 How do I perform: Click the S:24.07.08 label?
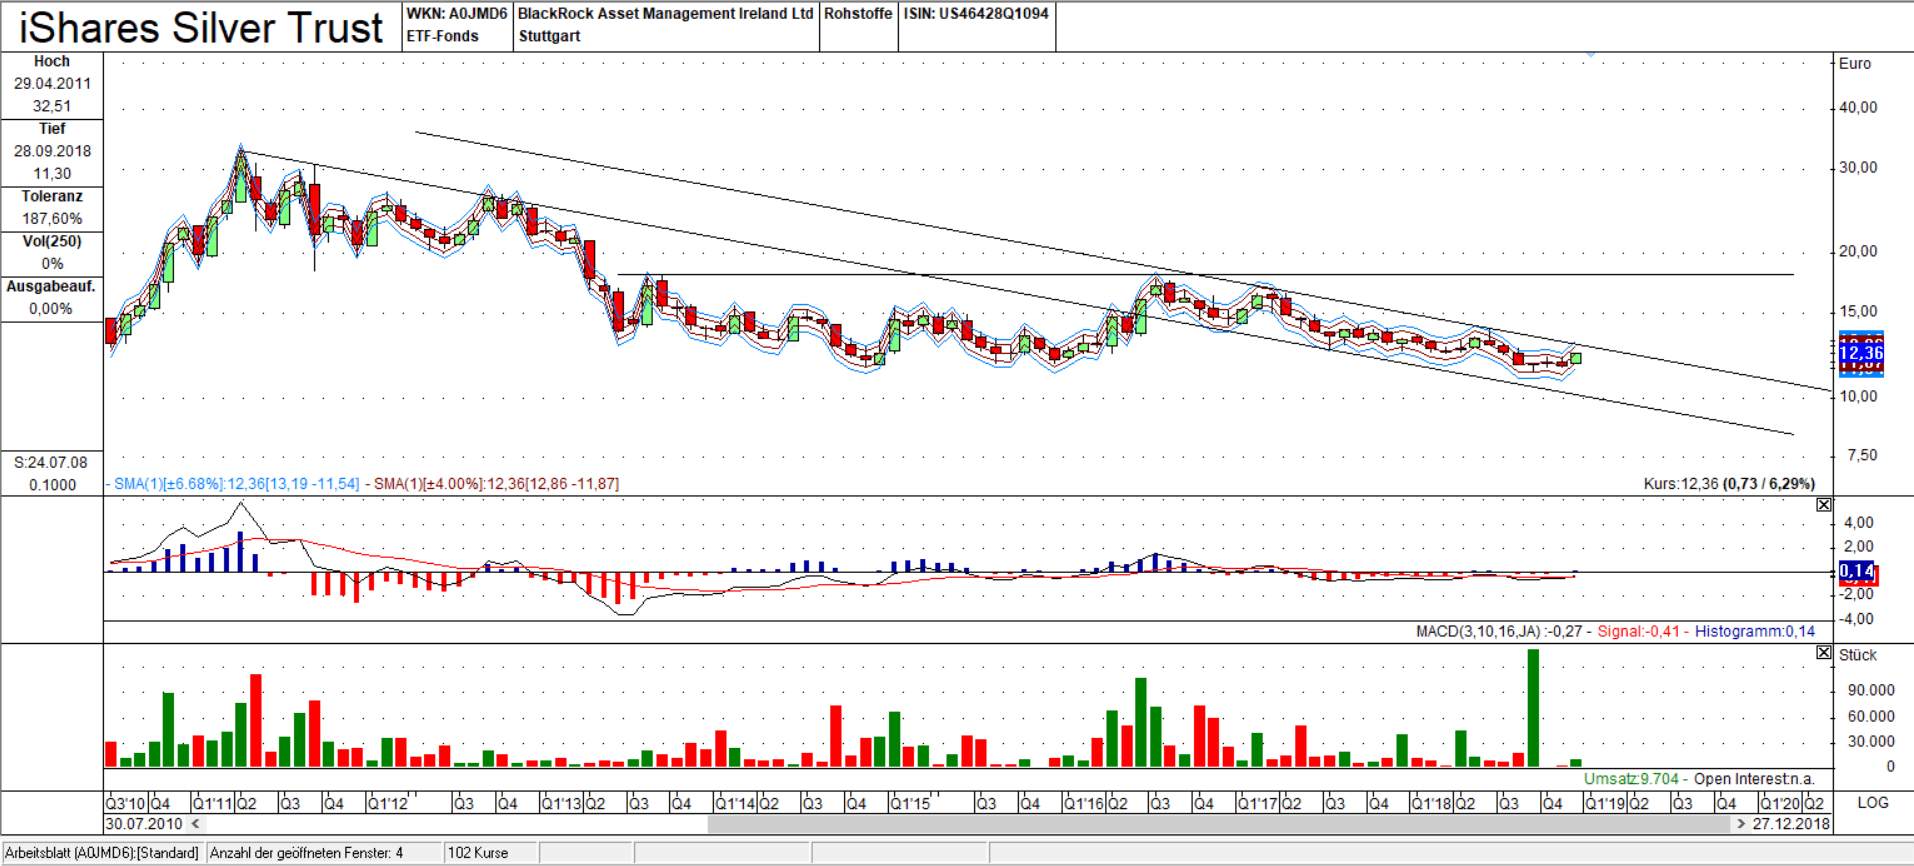pyautogui.click(x=51, y=462)
